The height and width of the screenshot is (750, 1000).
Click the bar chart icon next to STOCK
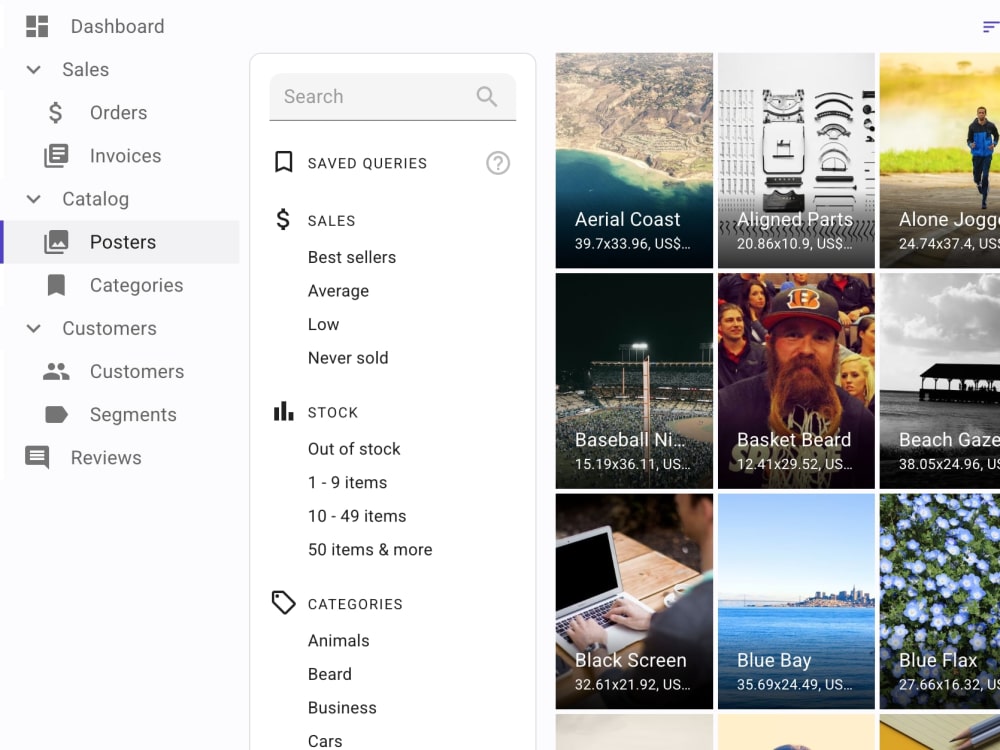[284, 411]
